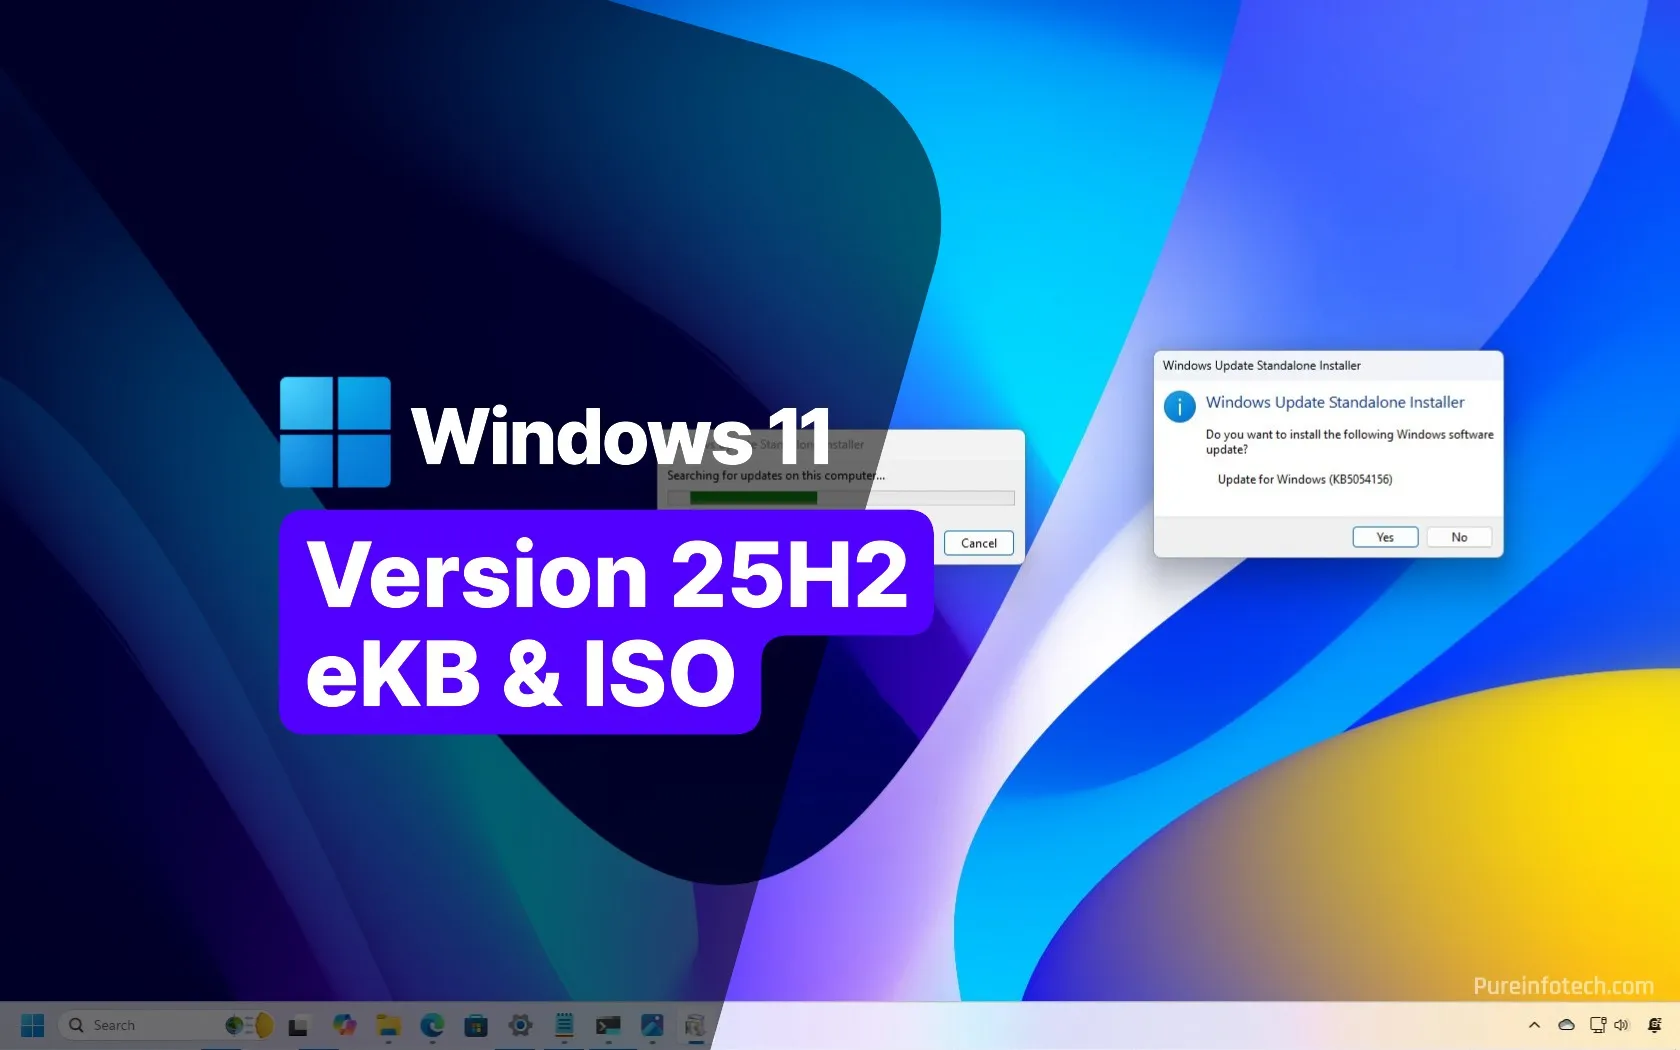Click the network icon in system tray

[x=1598, y=1025]
